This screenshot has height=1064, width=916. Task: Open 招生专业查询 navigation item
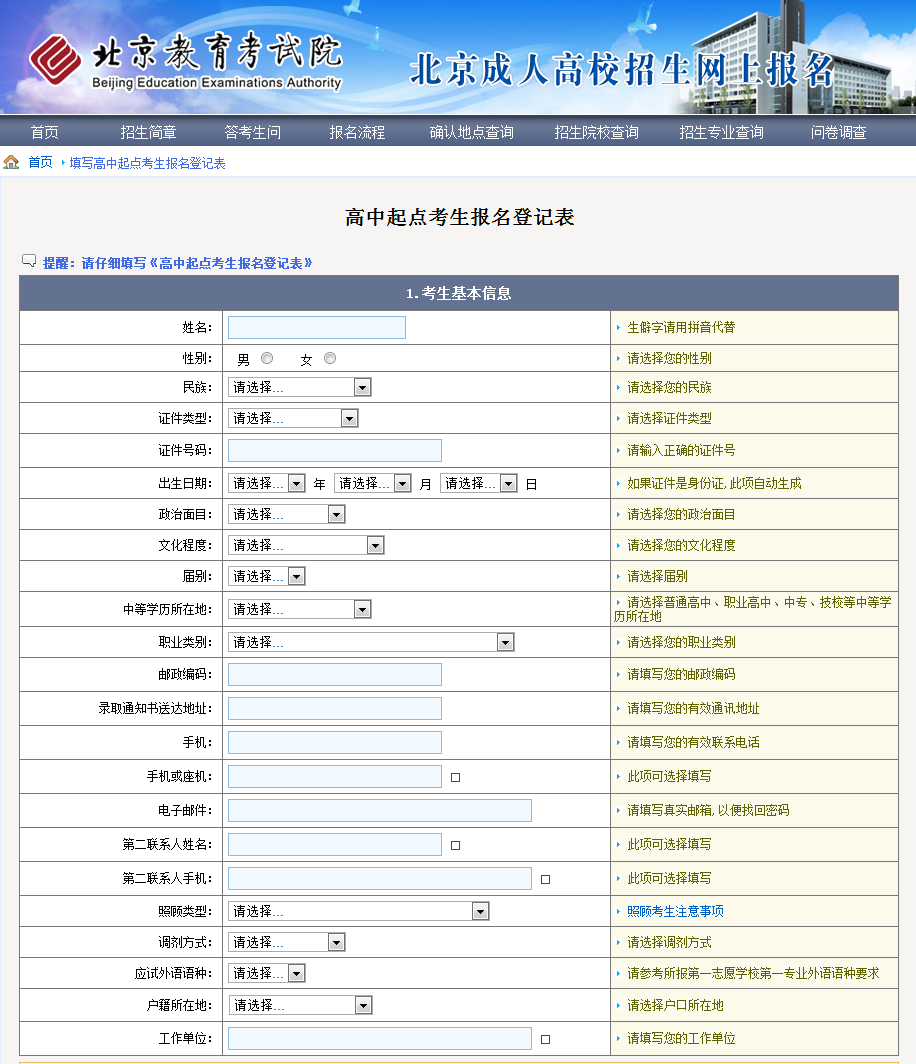click(x=721, y=132)
